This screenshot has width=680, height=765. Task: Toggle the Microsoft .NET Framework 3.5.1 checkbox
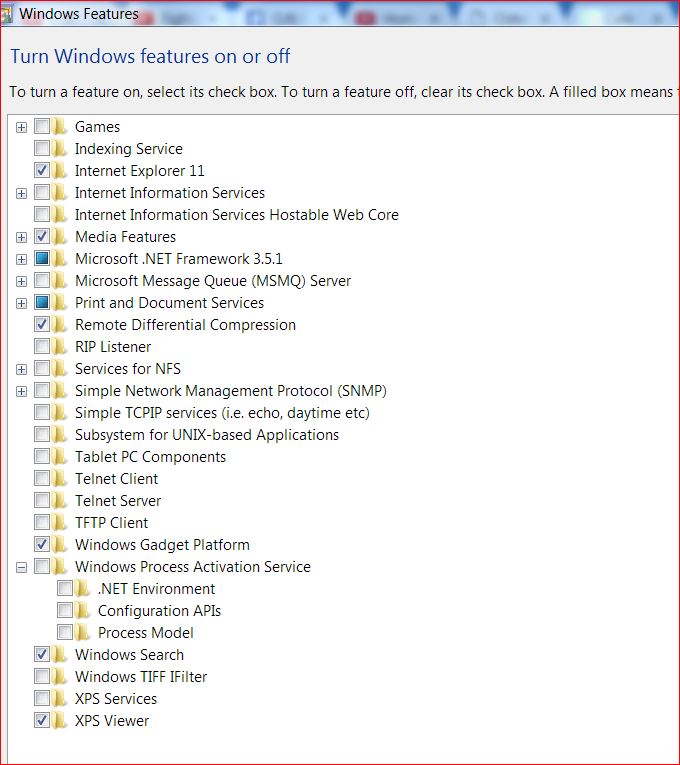click(42, 259)
